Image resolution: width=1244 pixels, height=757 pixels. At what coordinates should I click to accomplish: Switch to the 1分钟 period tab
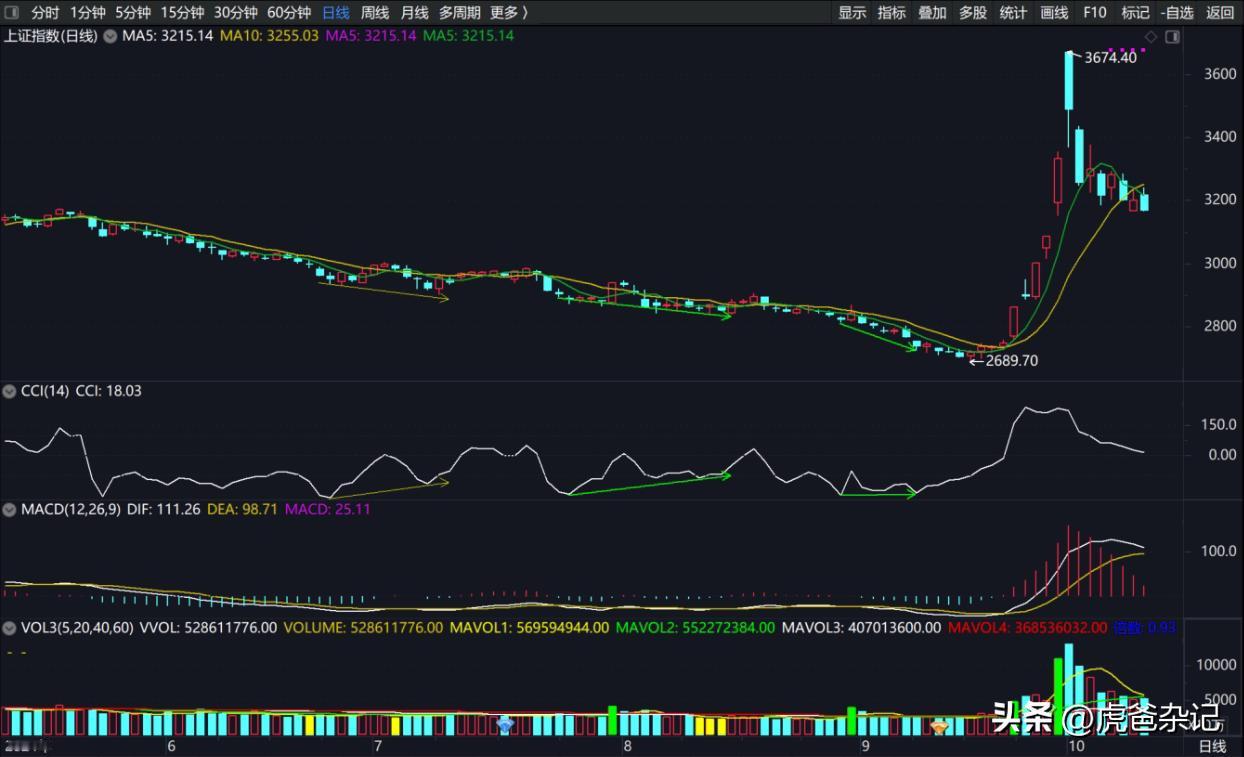[x=88, y=12]
